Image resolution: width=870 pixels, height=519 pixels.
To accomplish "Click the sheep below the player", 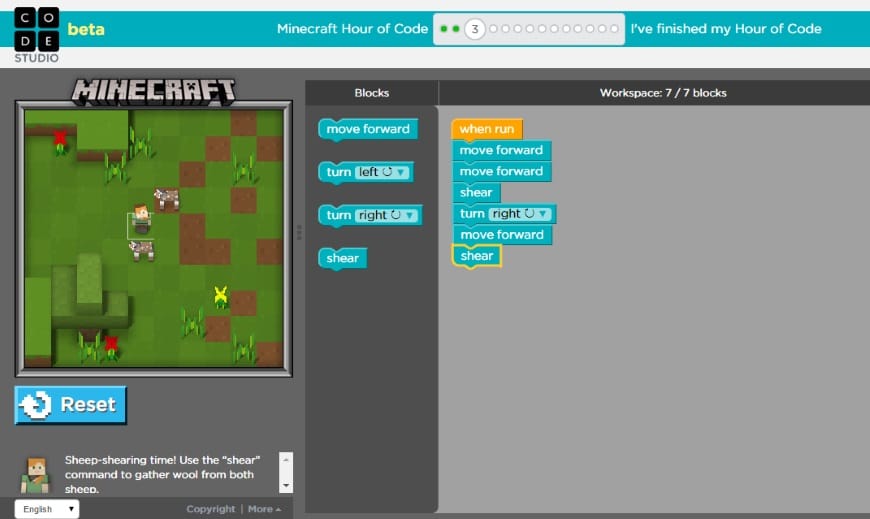I will 142,250.
